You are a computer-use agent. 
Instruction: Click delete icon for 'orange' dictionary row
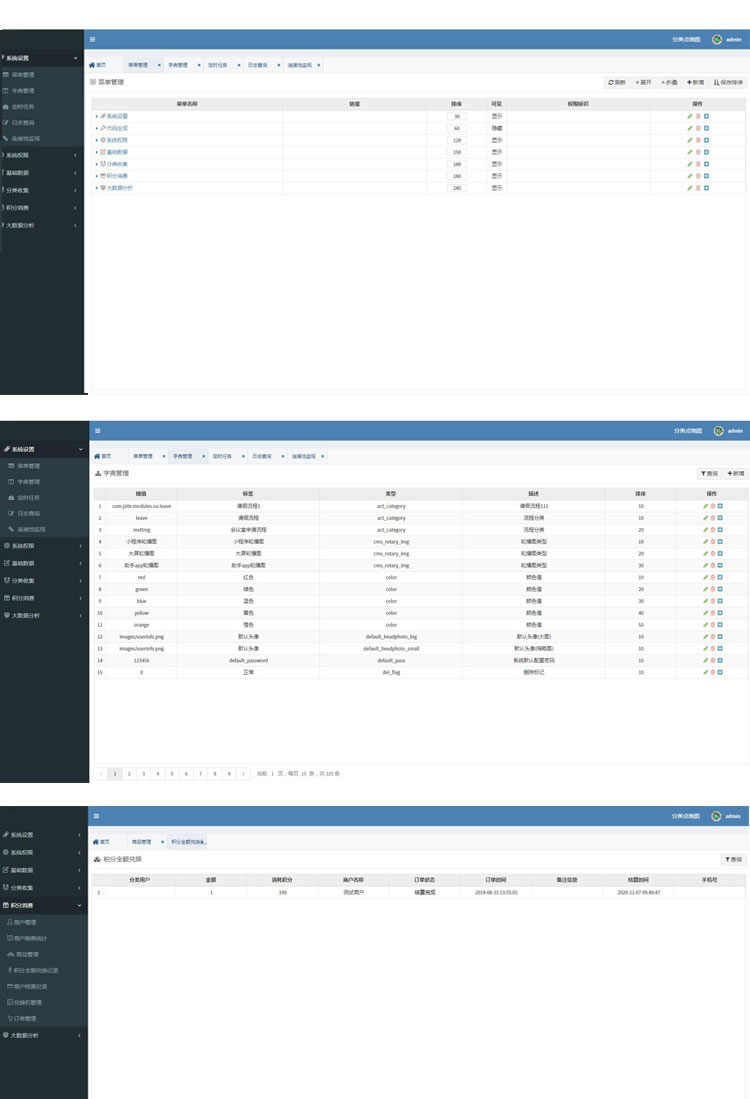tap(712, 624)
